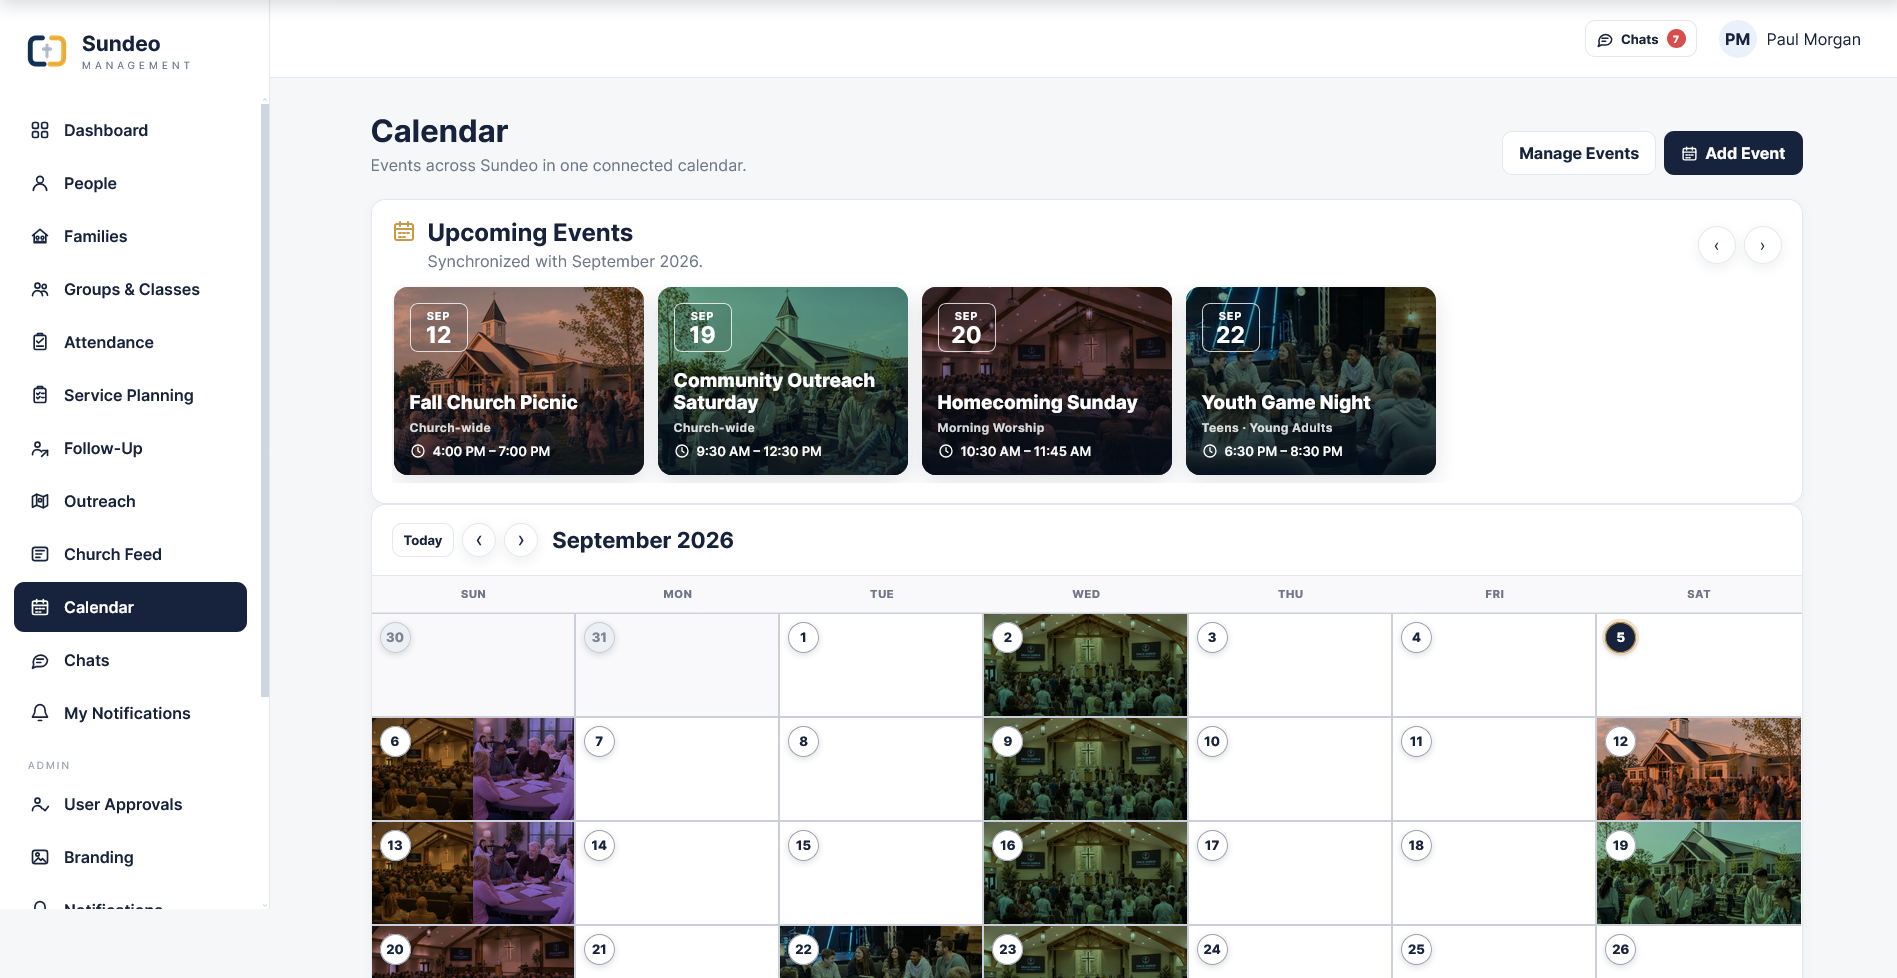
Task: Open Community Outreach Saturday event card
Action: tap(783, 381)
